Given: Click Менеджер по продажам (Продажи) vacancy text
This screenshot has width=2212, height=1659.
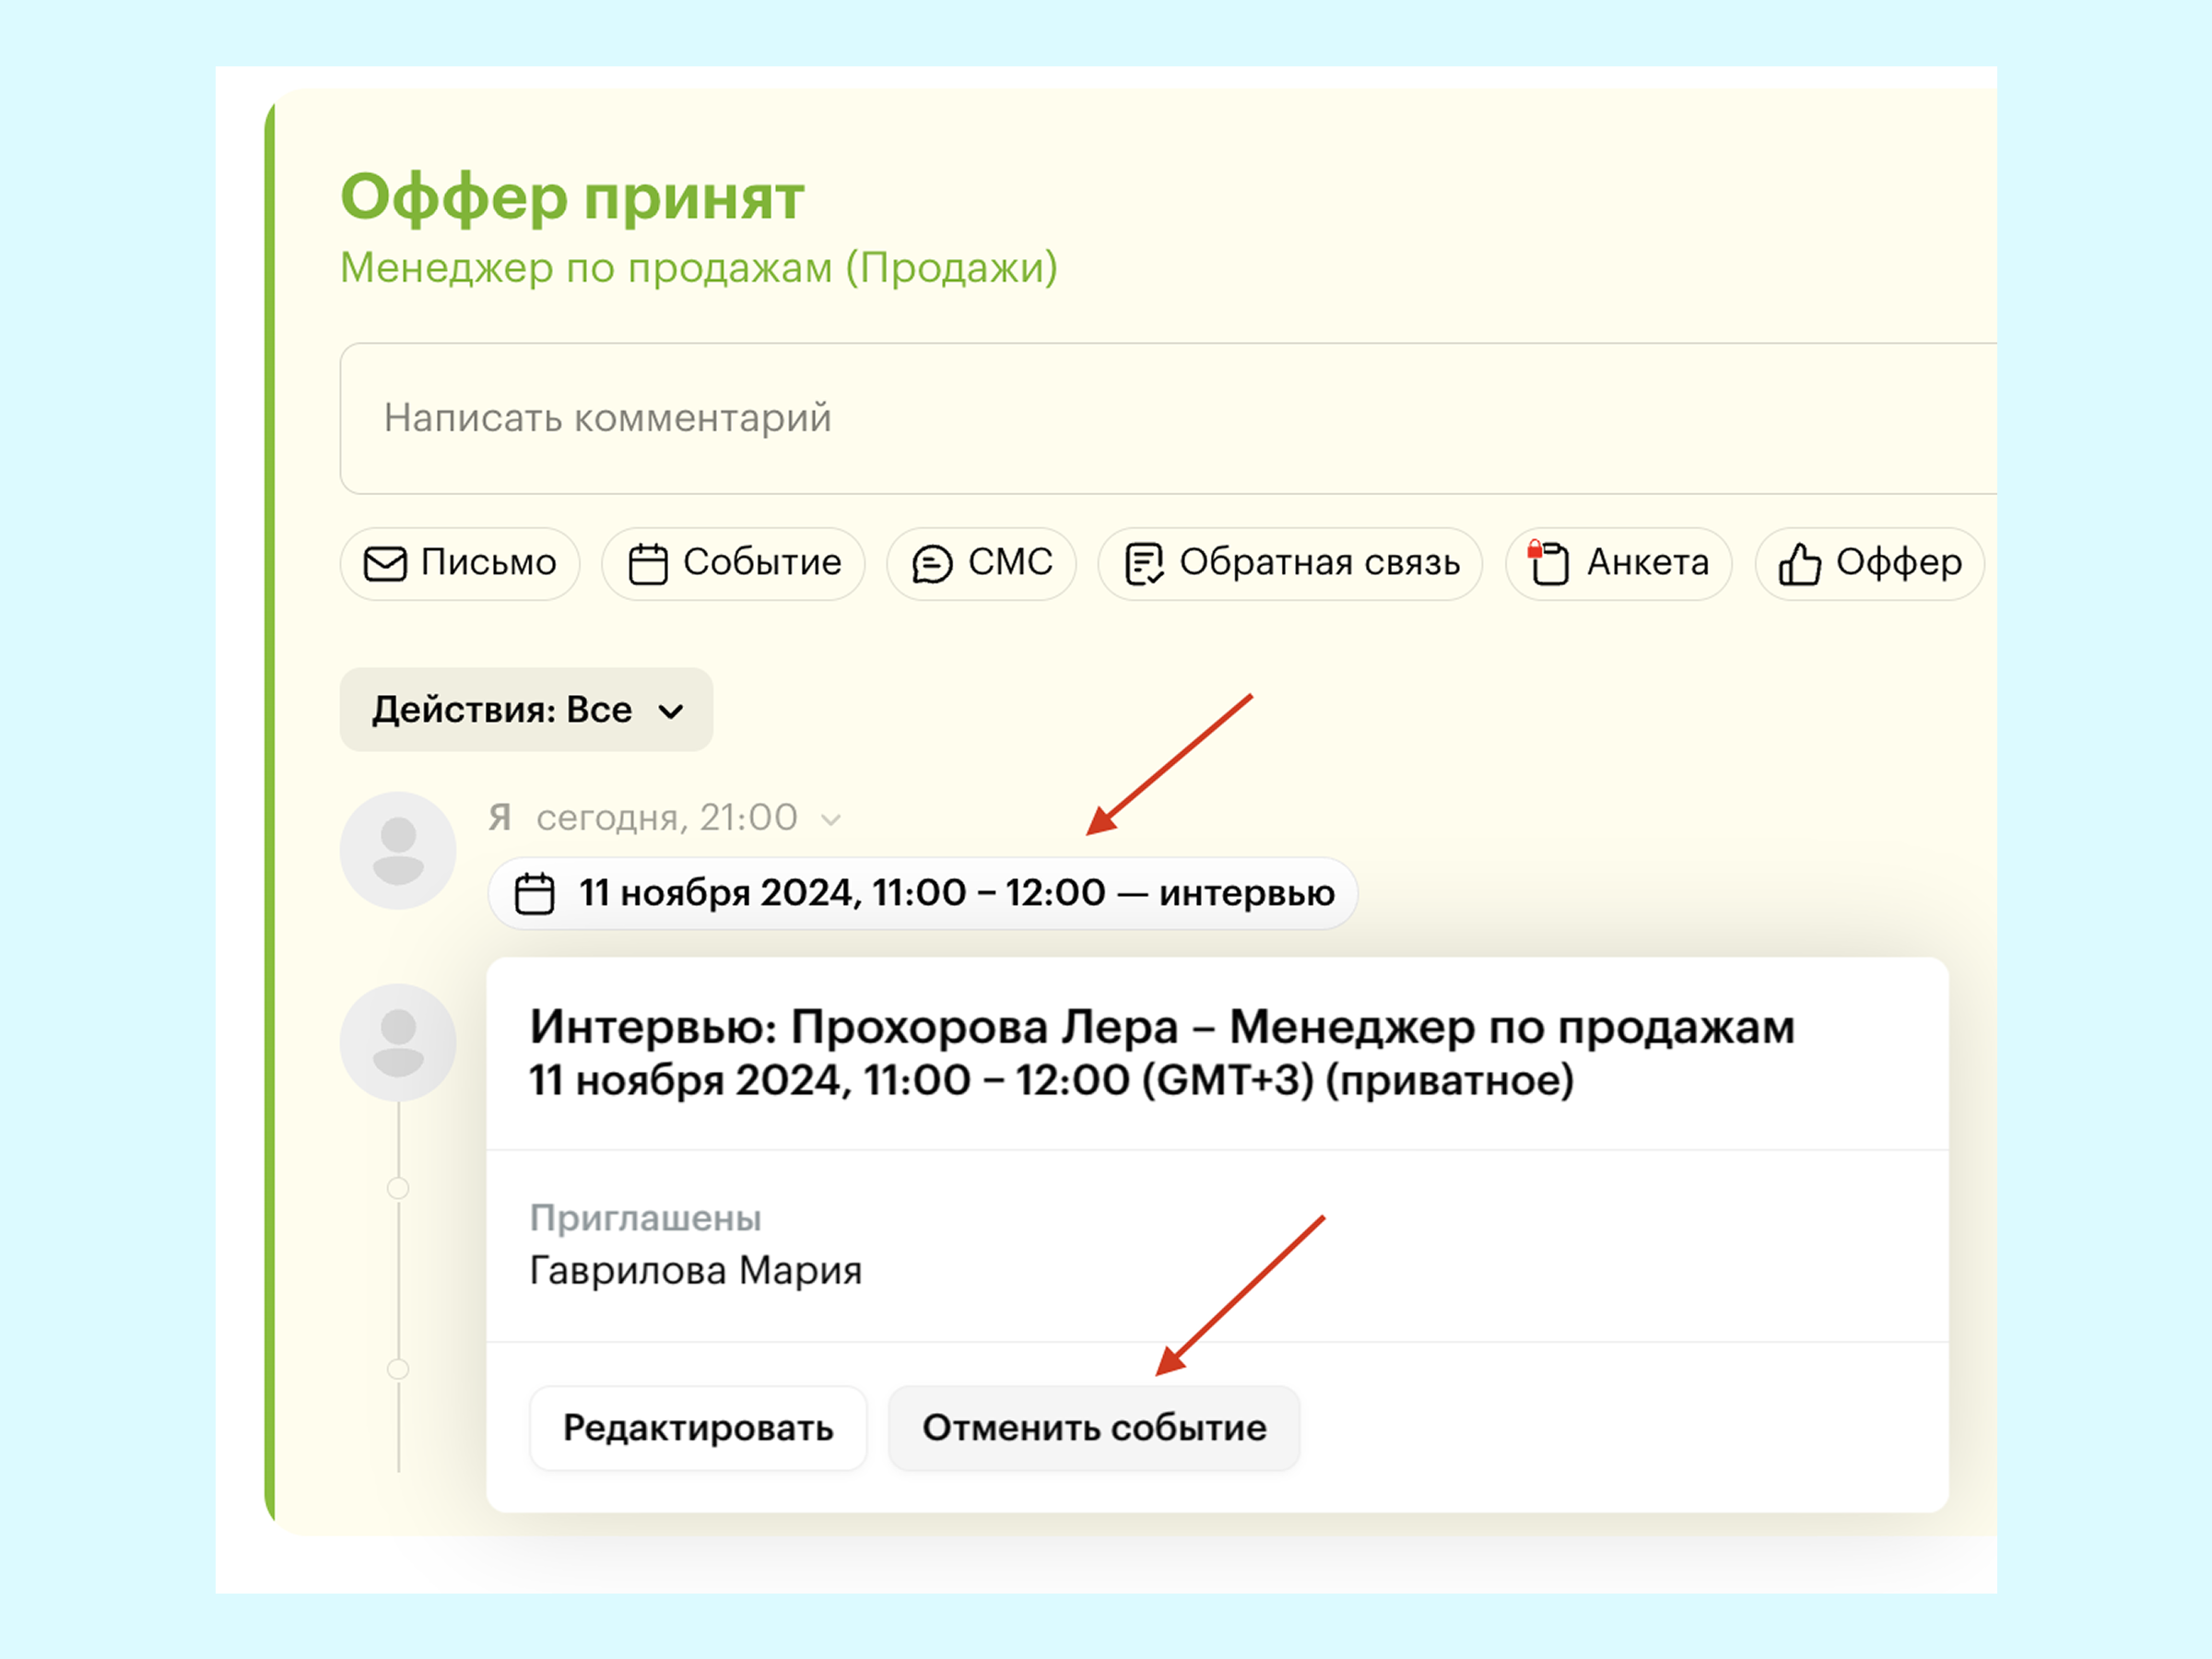Looking at the screenshot, I should tap(699, 268).
